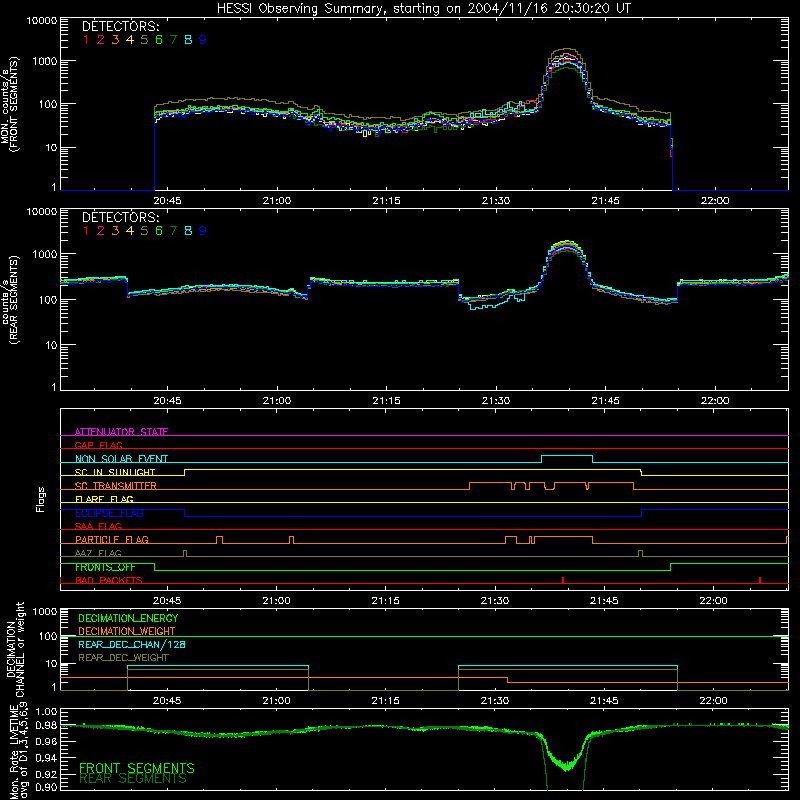Click the REAR_DEC_WEIGHT legend entry
This screenshot has width=800, height=800.
123,658
